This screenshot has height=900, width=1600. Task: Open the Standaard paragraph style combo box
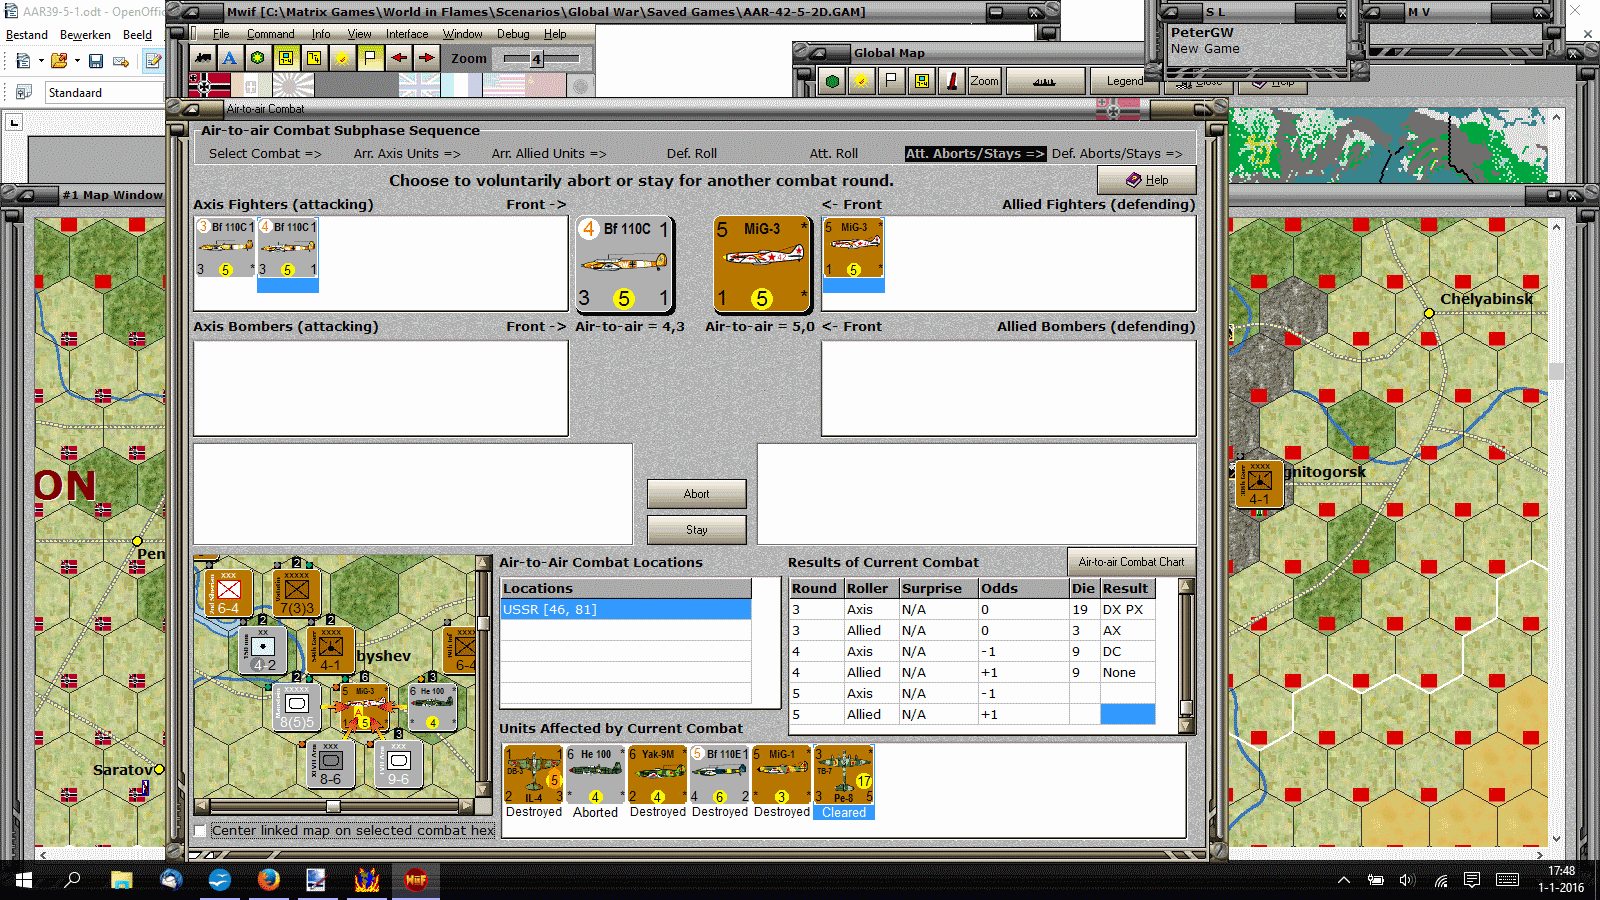click(x=104, y=93)
